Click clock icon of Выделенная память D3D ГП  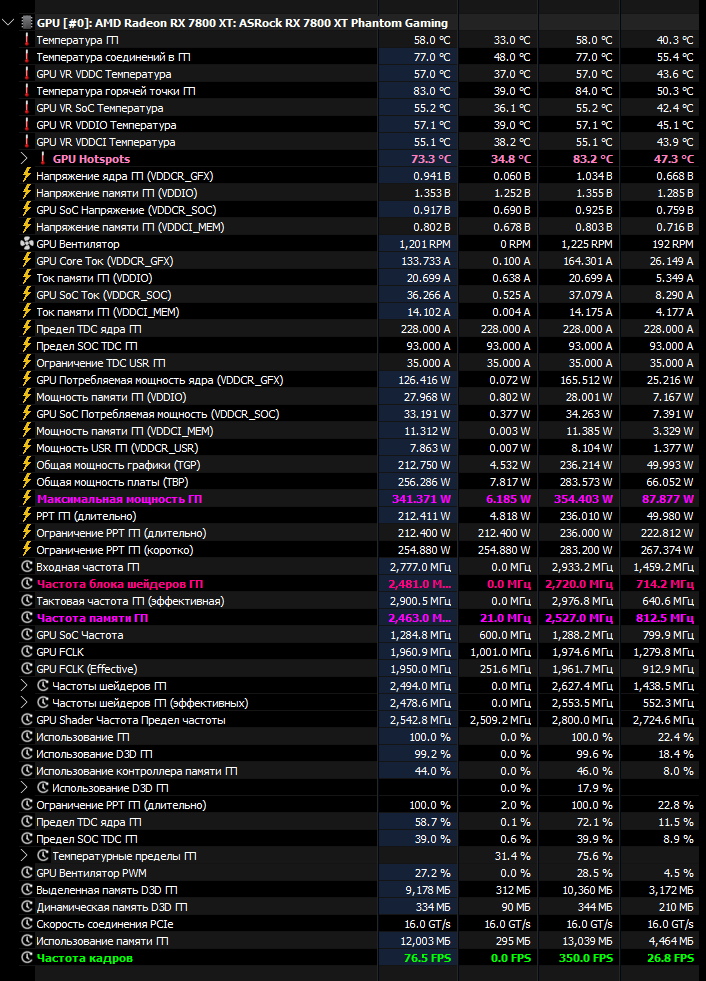[27, 890]
